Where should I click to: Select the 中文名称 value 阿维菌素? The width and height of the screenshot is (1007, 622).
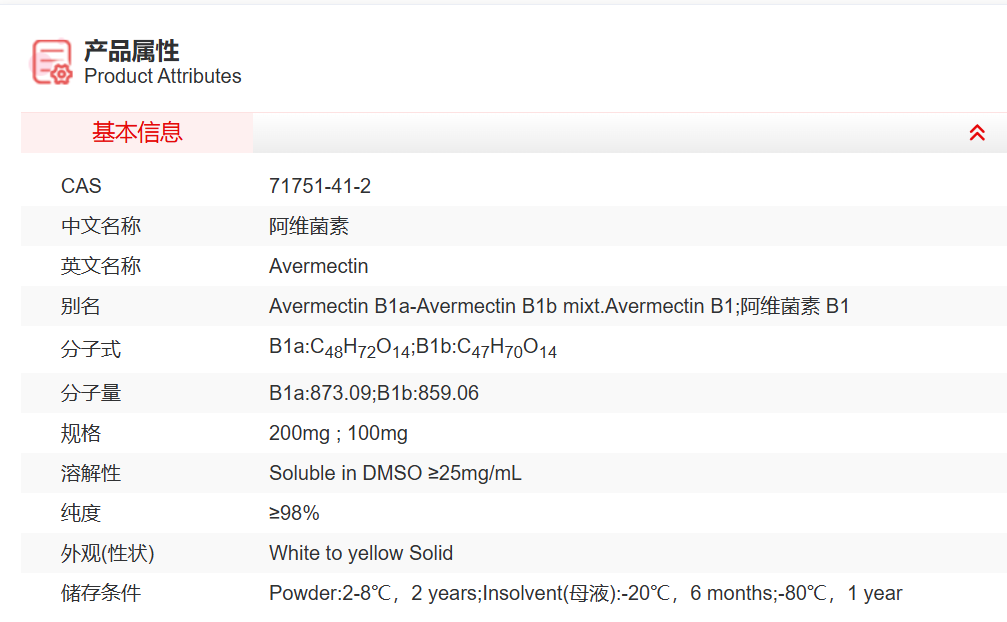click(x=309, y=226)
